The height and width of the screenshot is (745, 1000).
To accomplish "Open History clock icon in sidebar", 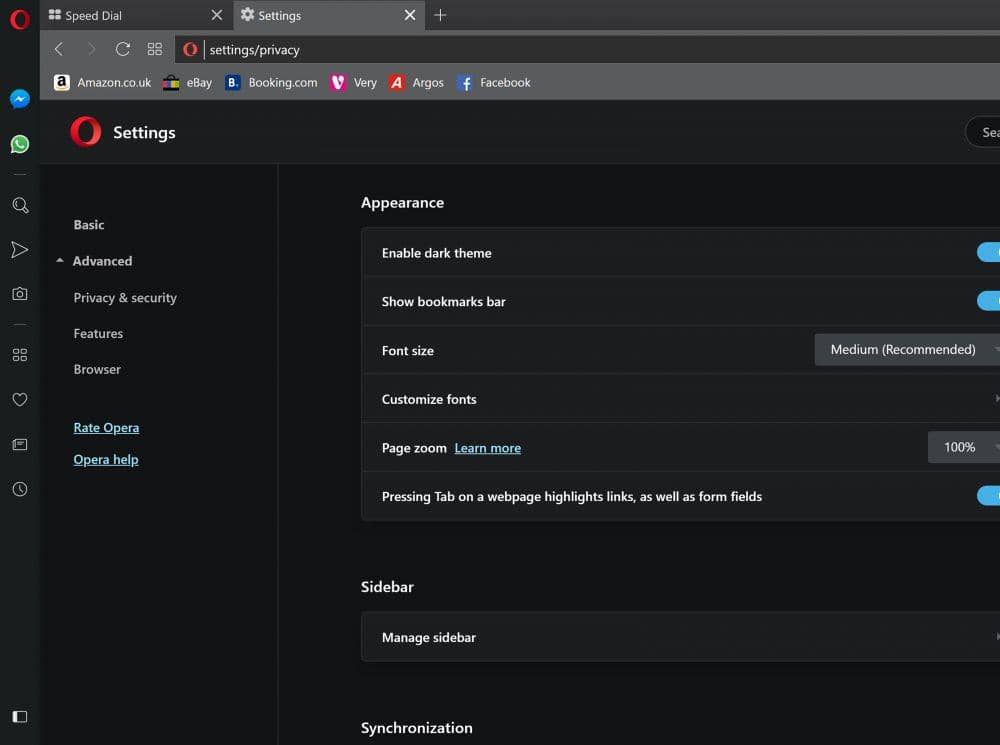I will 20,489.
